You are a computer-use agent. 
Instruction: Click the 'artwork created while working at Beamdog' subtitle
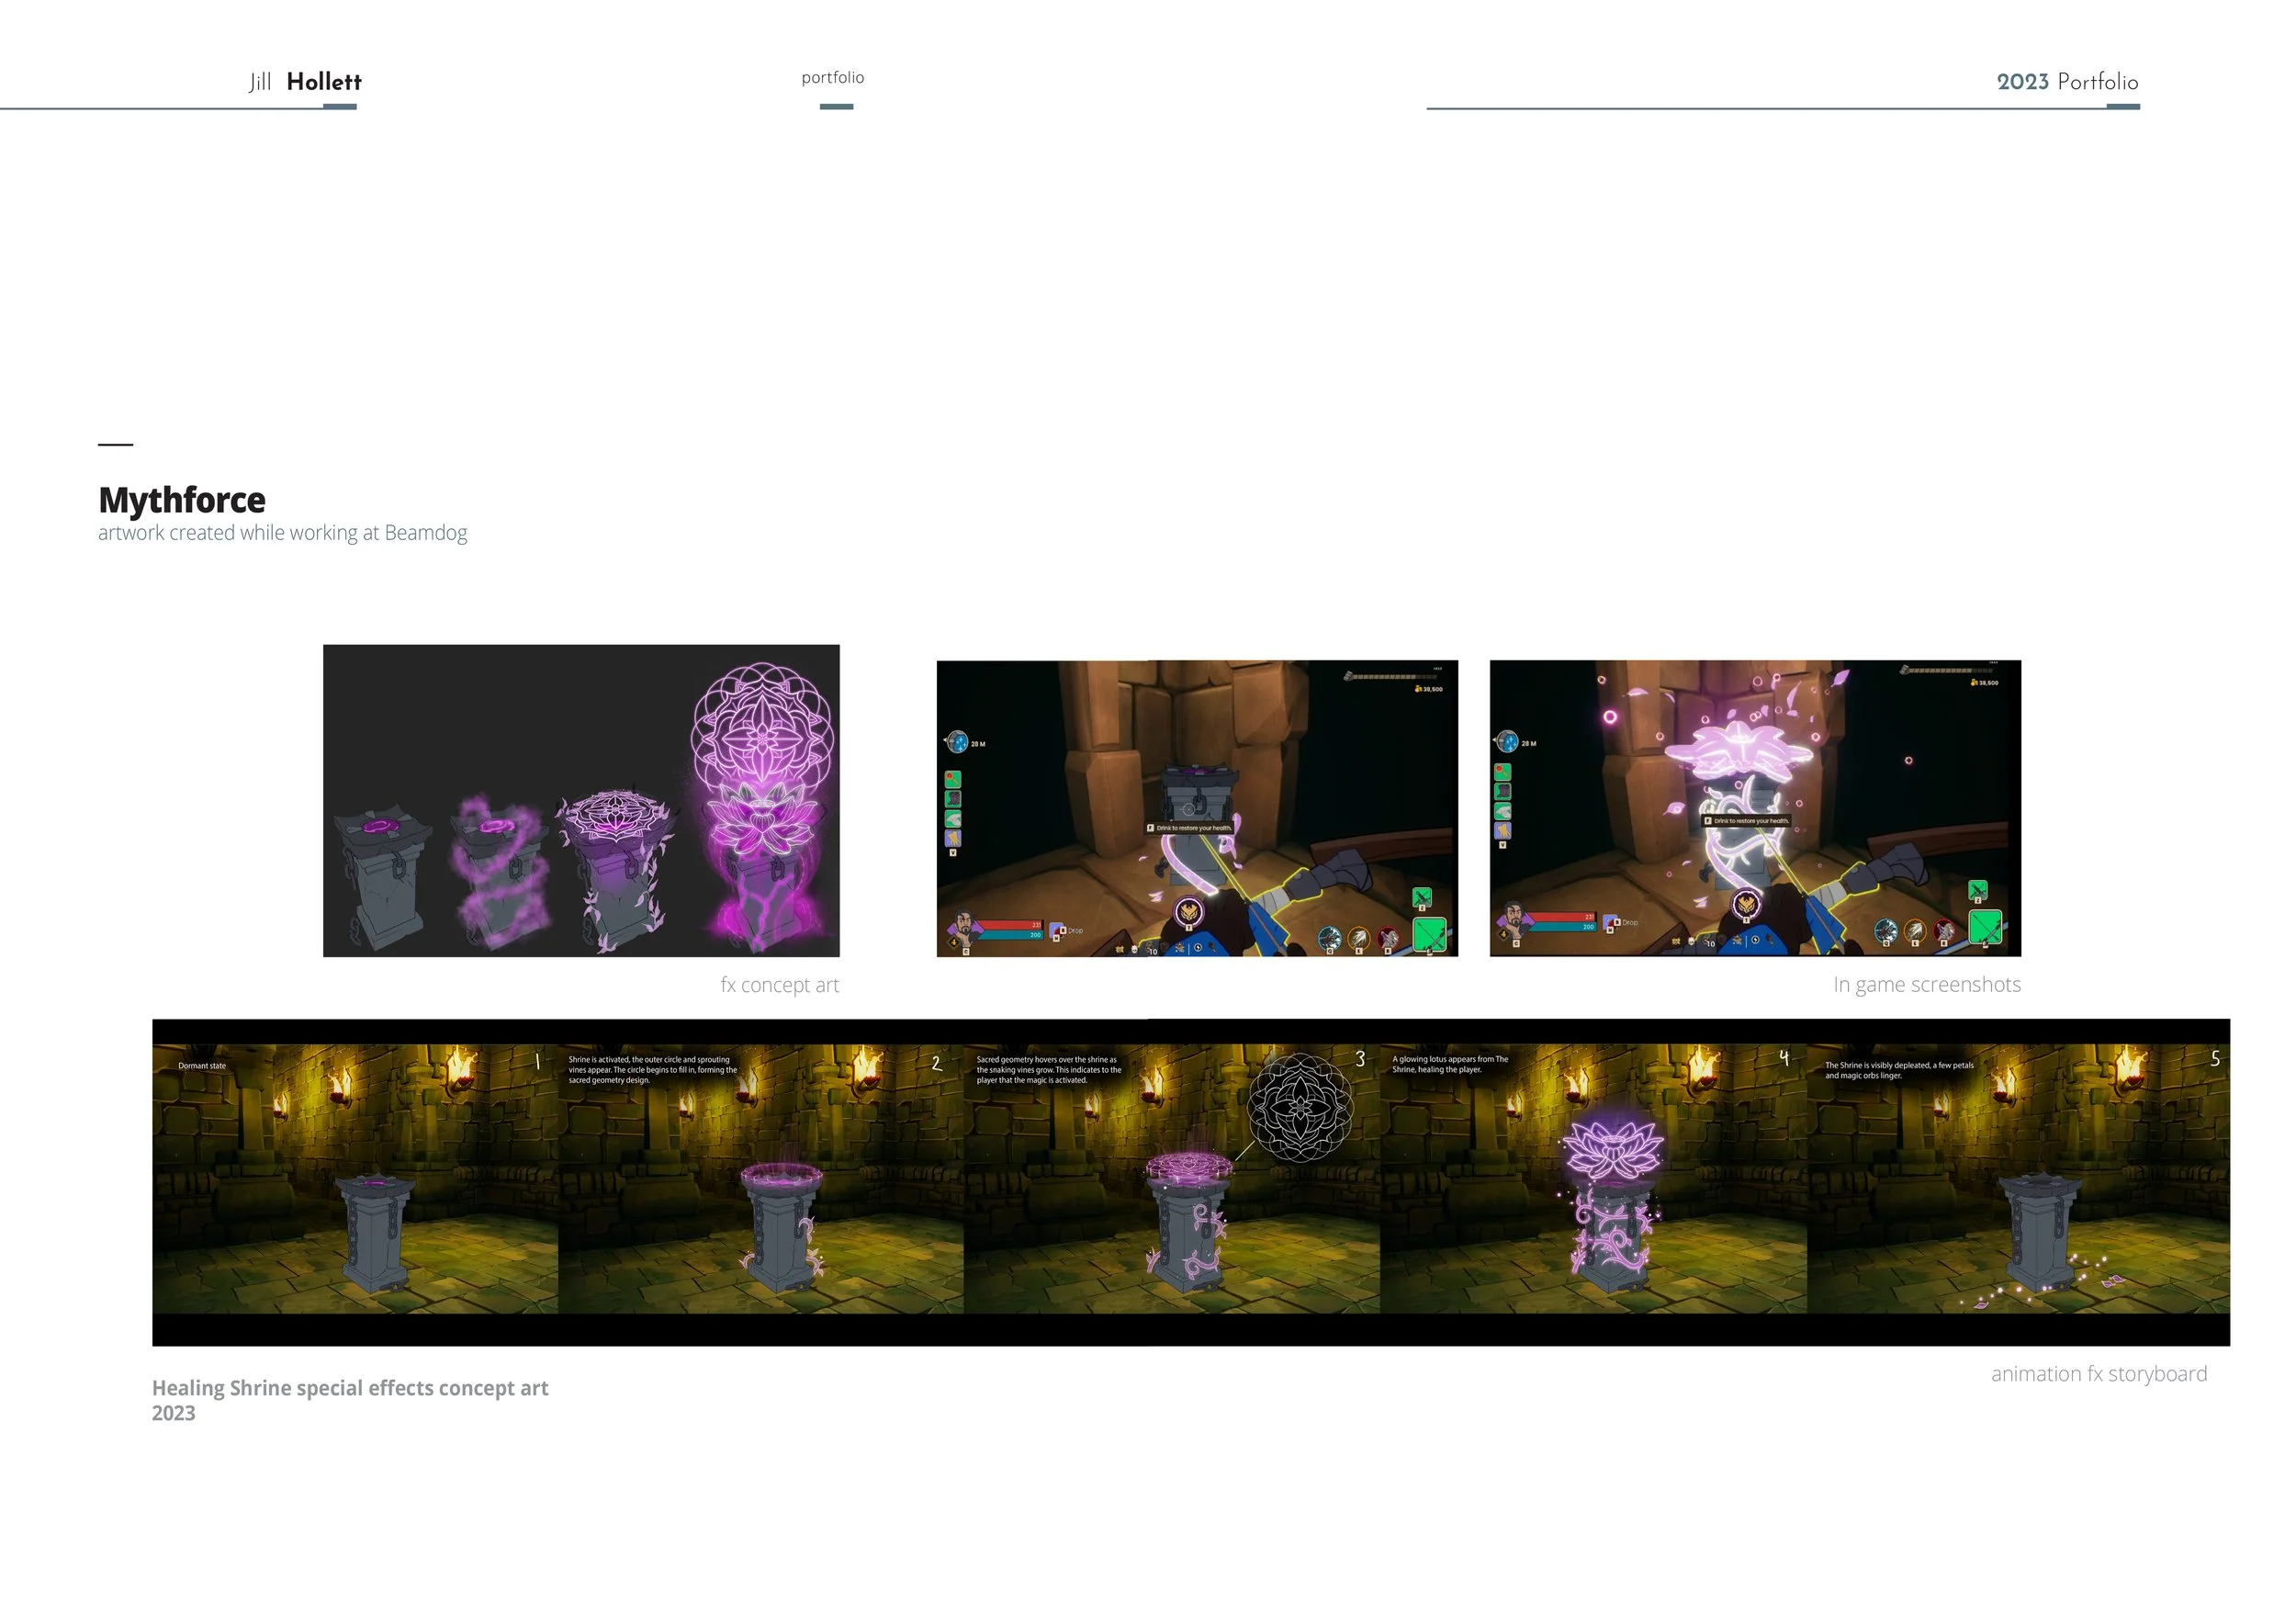tap(283, 533)
